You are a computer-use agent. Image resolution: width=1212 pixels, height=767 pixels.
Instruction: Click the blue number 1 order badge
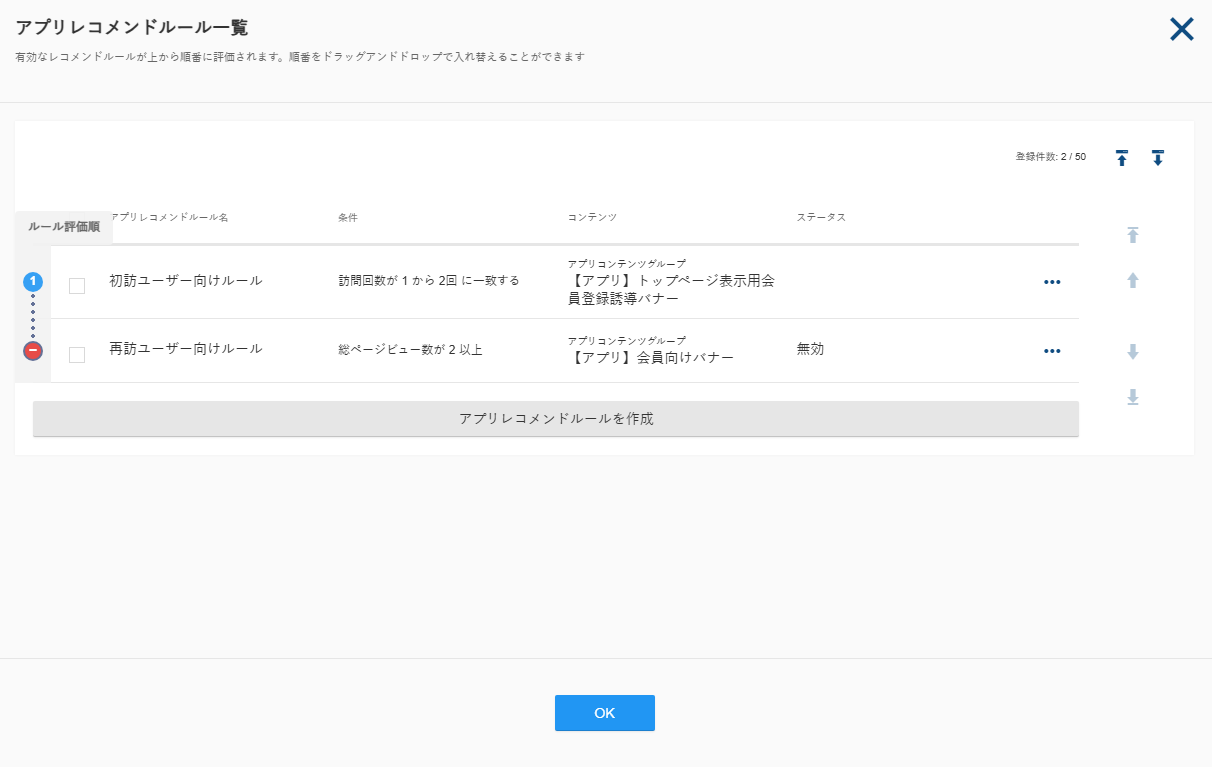pyautogui.click(x=33, y=282)
